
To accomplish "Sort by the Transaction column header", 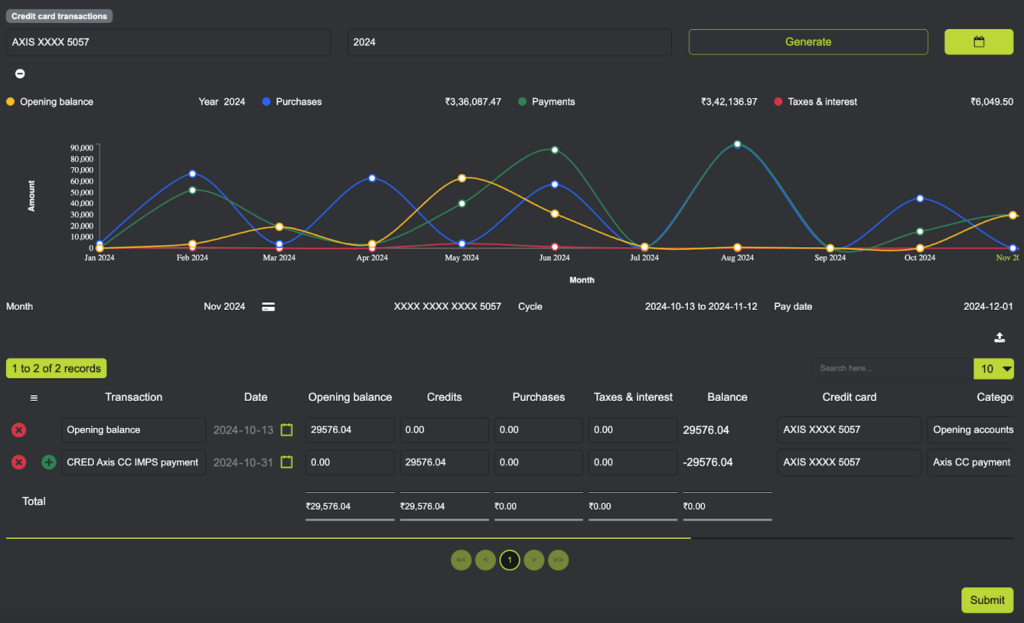I will pyautogui.click(x=134, y=397).
